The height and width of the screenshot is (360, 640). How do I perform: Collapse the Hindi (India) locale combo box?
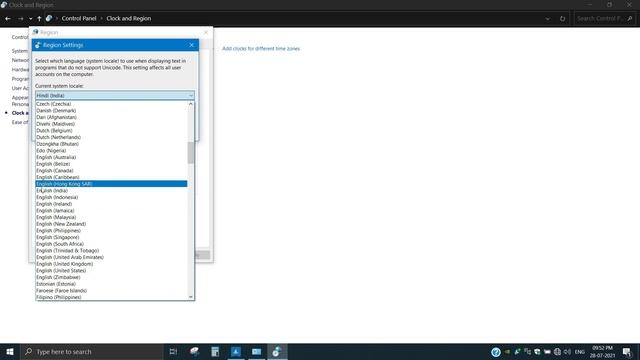115,96
